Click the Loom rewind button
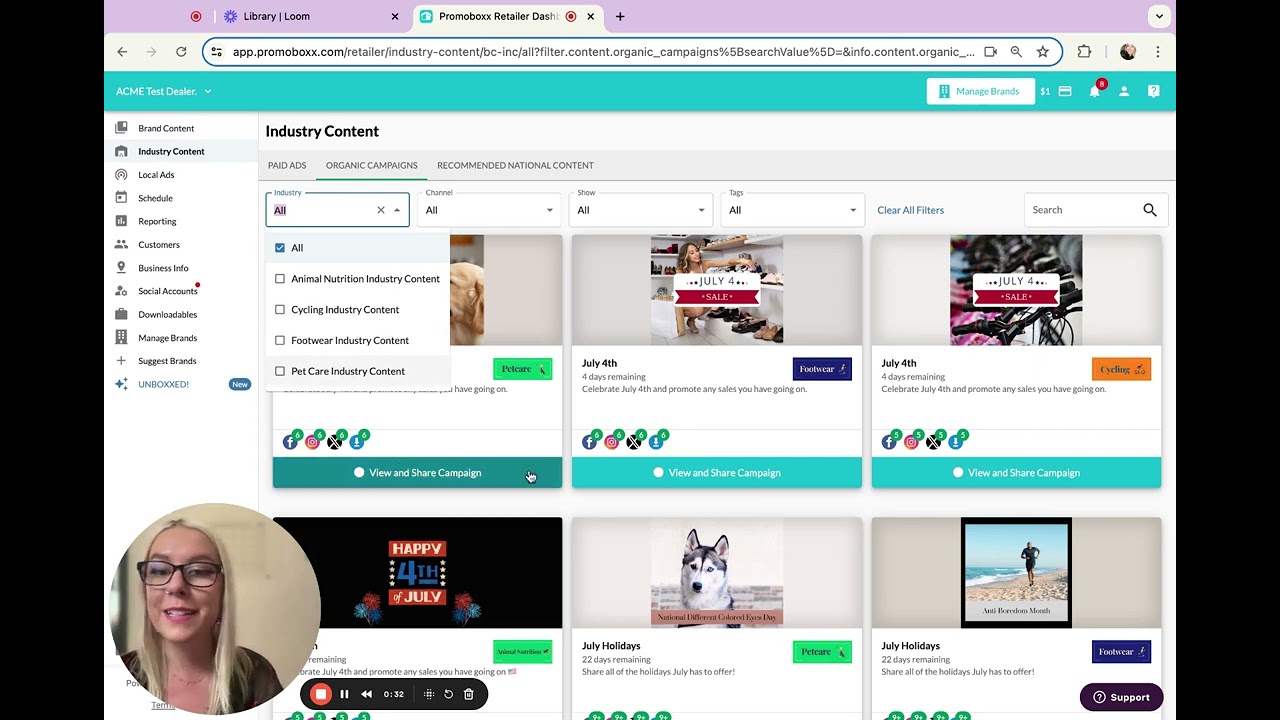 click(366, 694)
